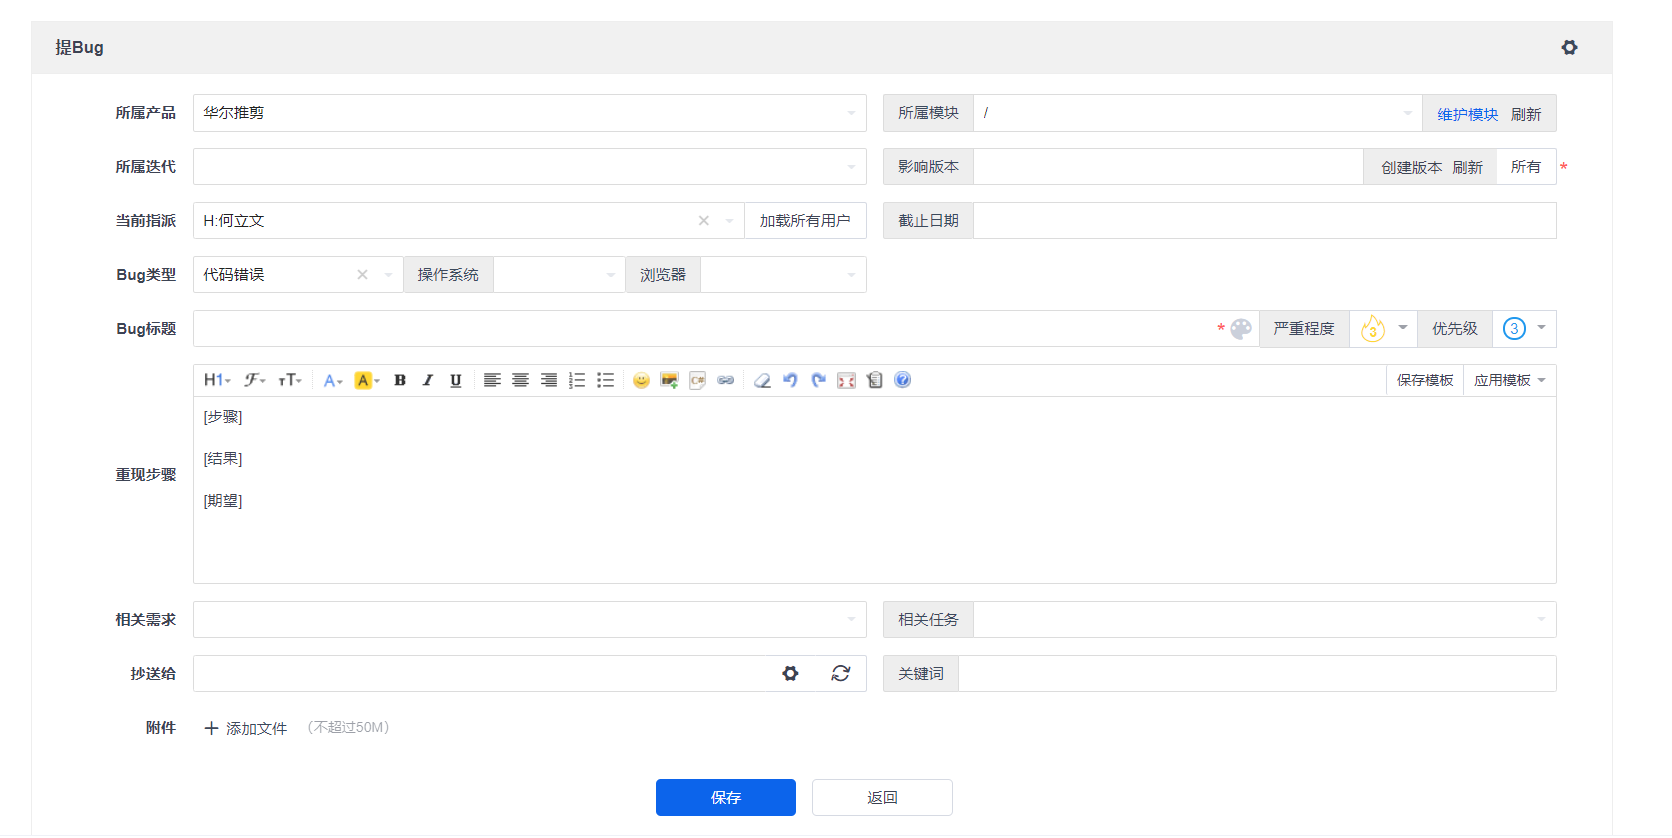This screenshot has width=1672, height=838.
Task: Focus the 影响版本 input field
Action: click(1168, 167)
